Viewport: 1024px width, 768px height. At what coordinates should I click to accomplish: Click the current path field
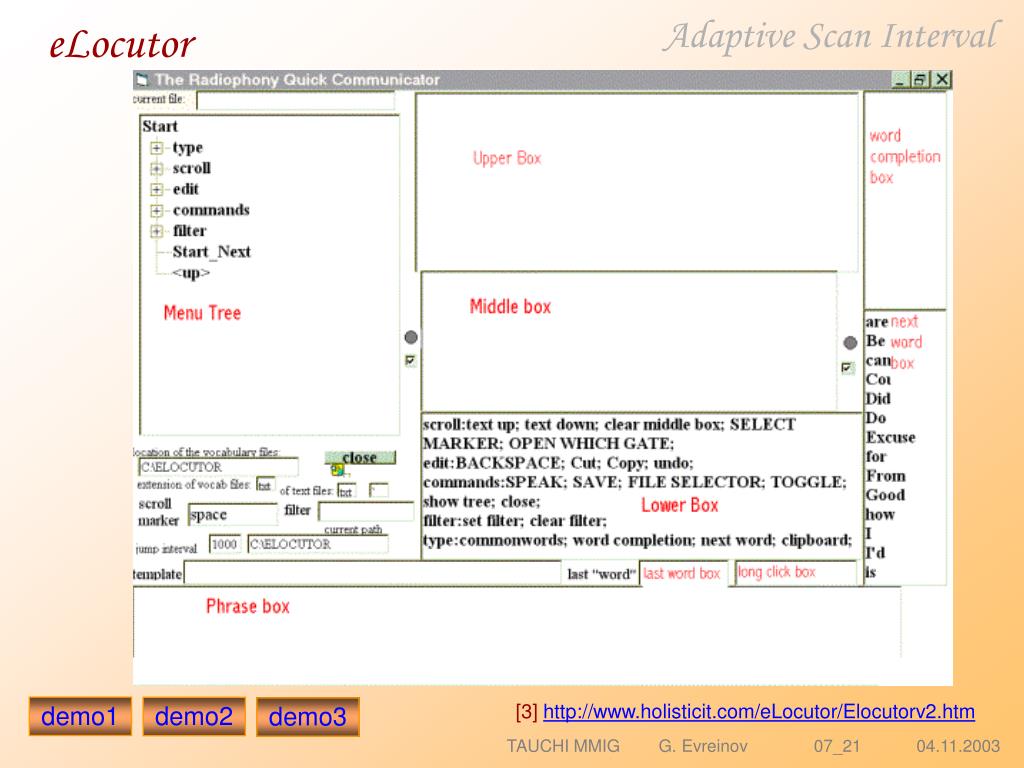click(x=317, y=544)
